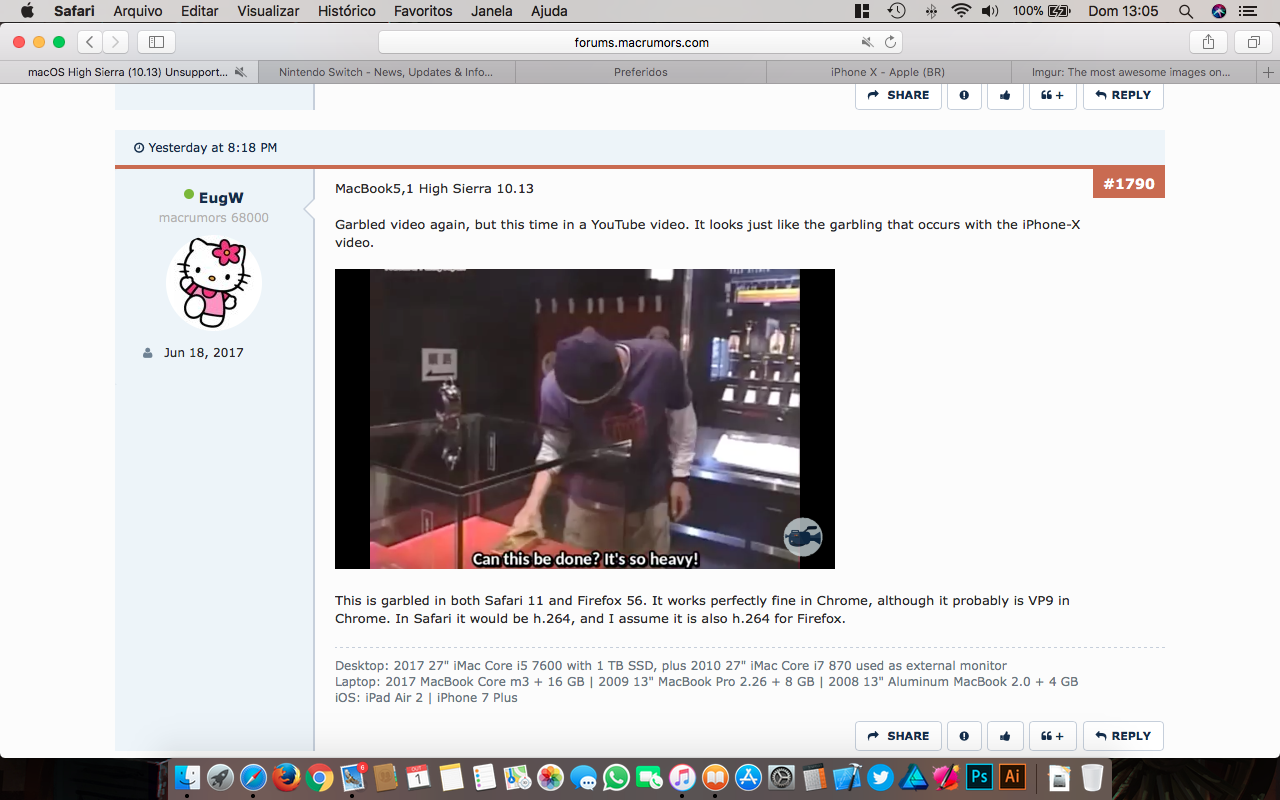Click the thumbs-up on the upper post
Screen dimensions: 1280x800
(x=1005, y=95)
